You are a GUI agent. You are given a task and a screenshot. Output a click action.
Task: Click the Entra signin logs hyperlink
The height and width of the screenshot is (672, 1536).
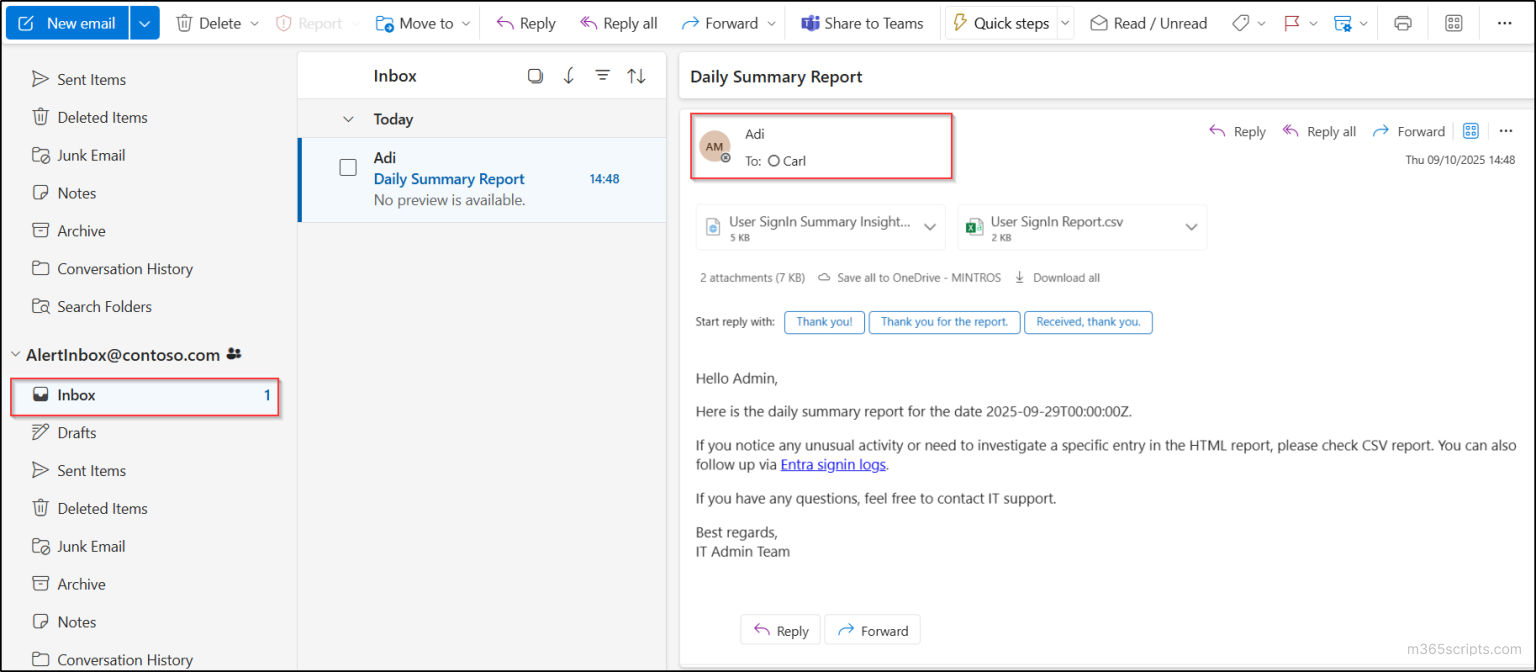(833, 464)
